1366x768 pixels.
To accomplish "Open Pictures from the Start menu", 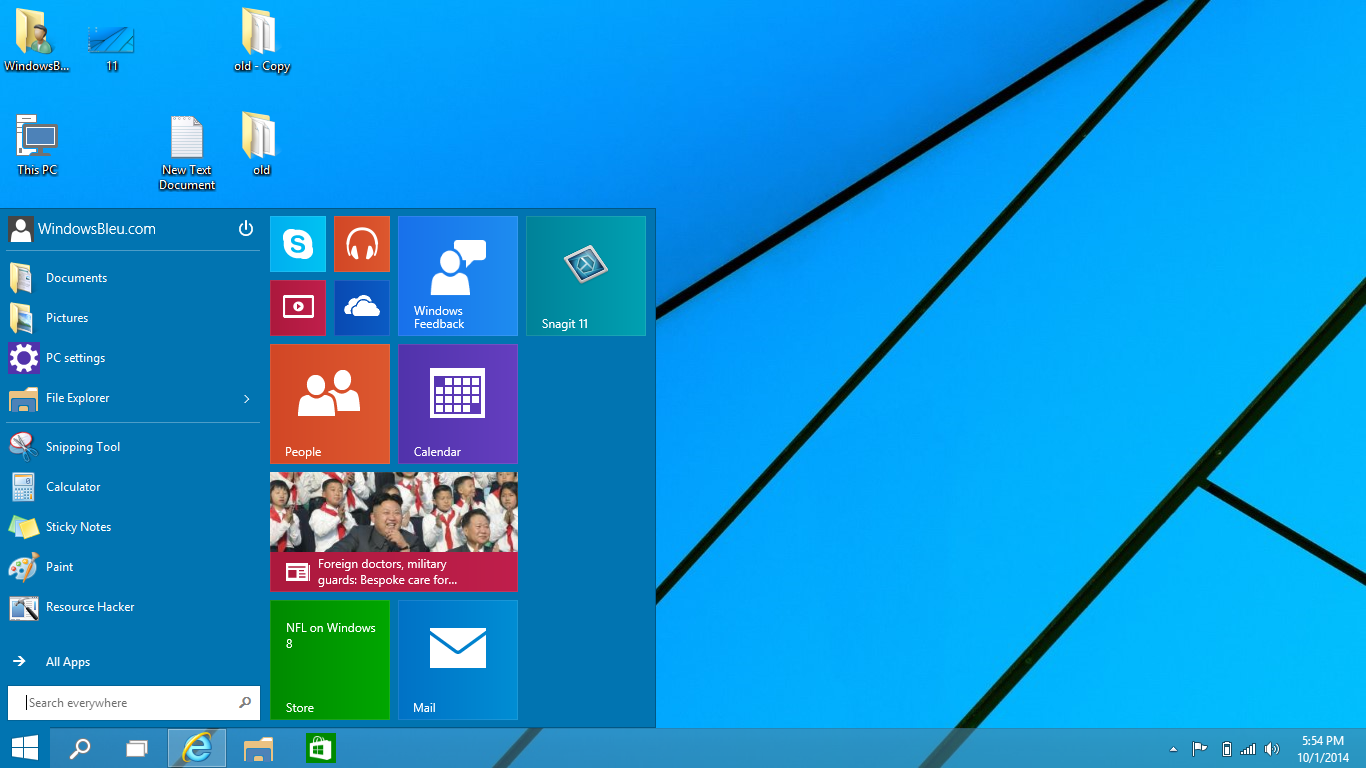I will [x=134, y=318].
